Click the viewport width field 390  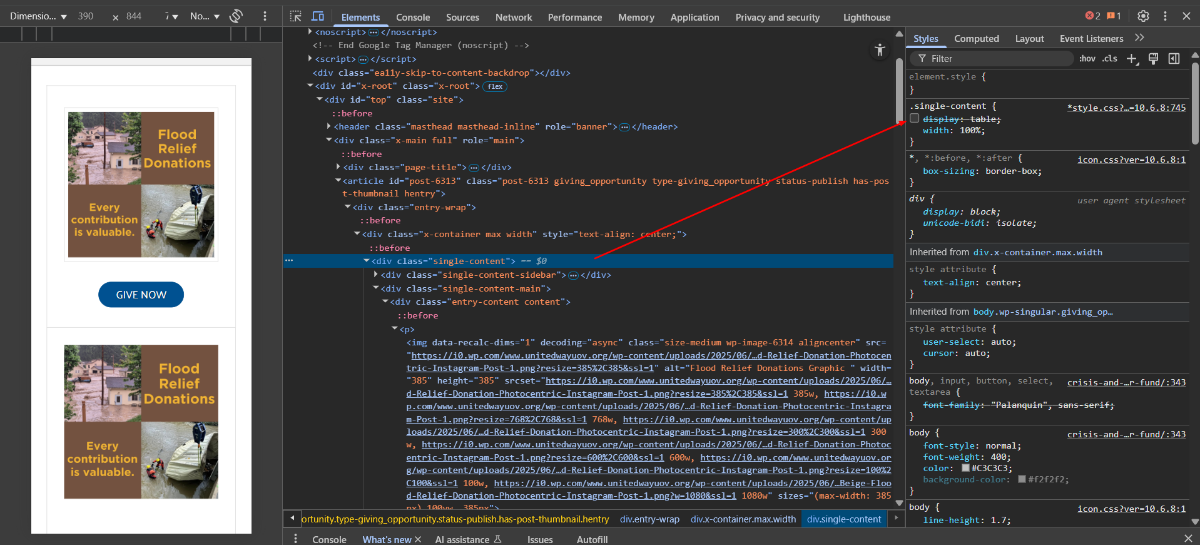click(x=86, y=17)
